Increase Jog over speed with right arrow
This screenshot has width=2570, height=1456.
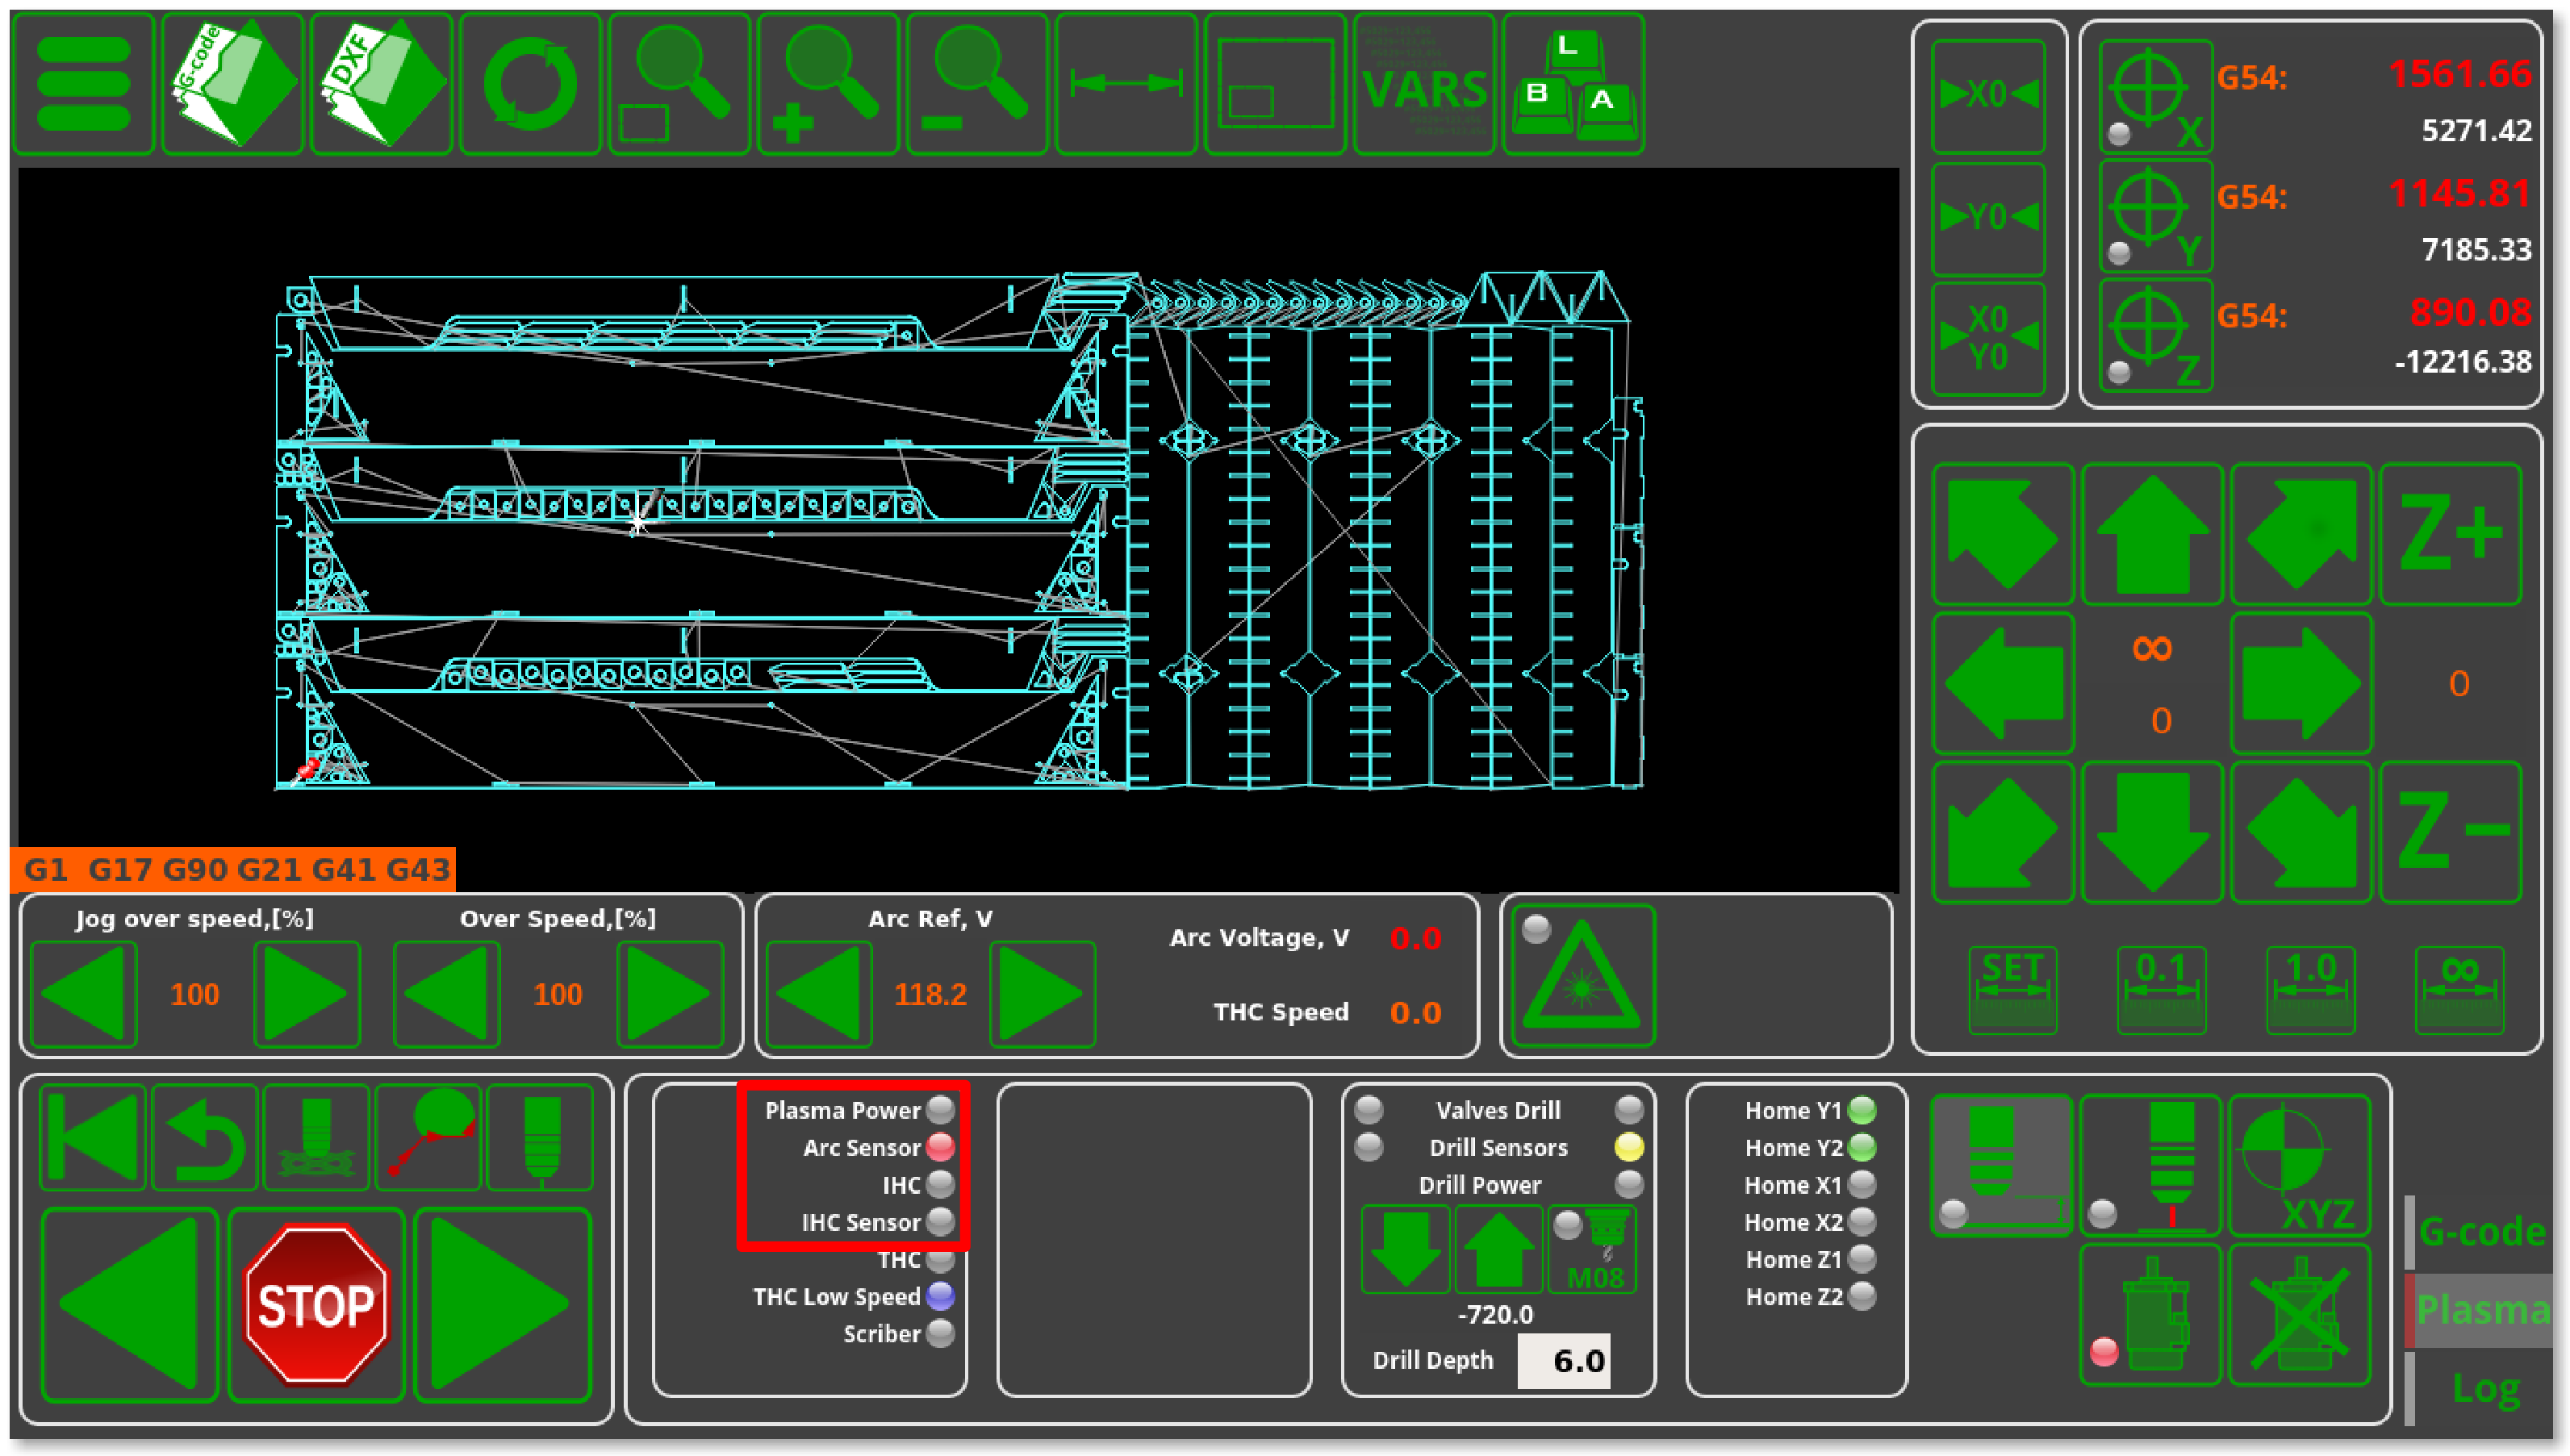(x=307, y=994)
